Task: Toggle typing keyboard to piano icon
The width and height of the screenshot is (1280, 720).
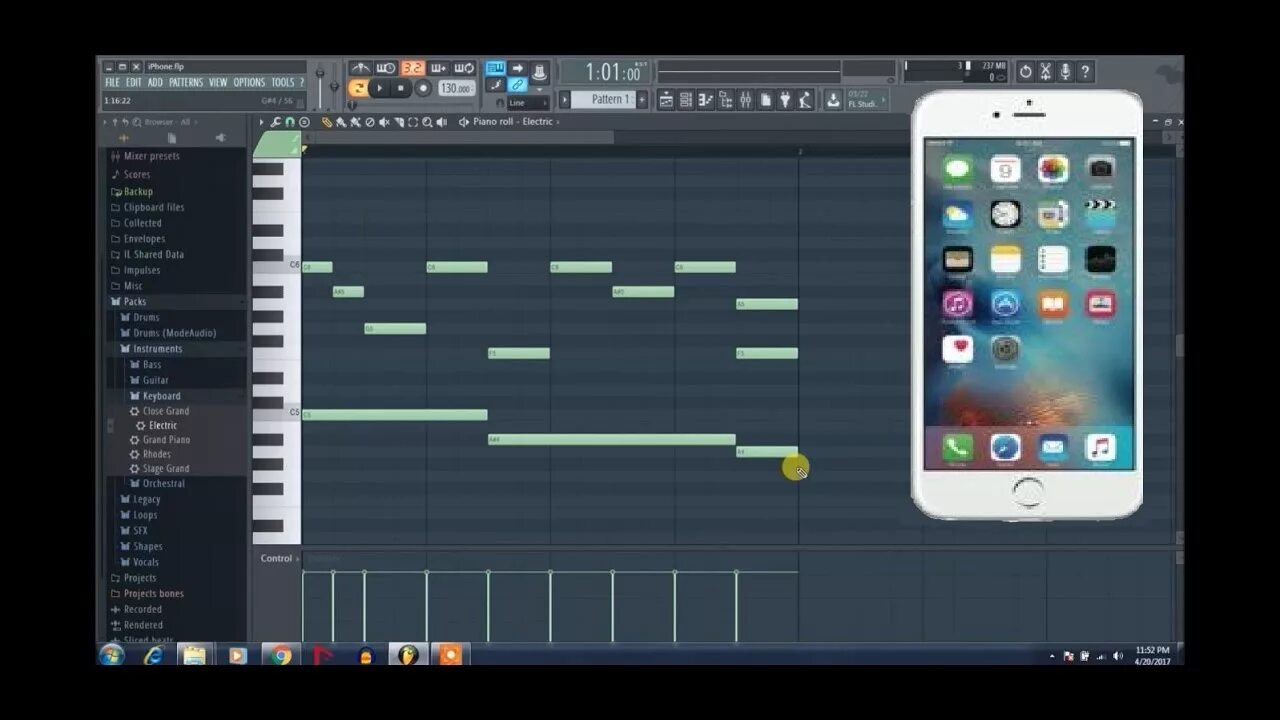Action: click(x=495, y=68)
